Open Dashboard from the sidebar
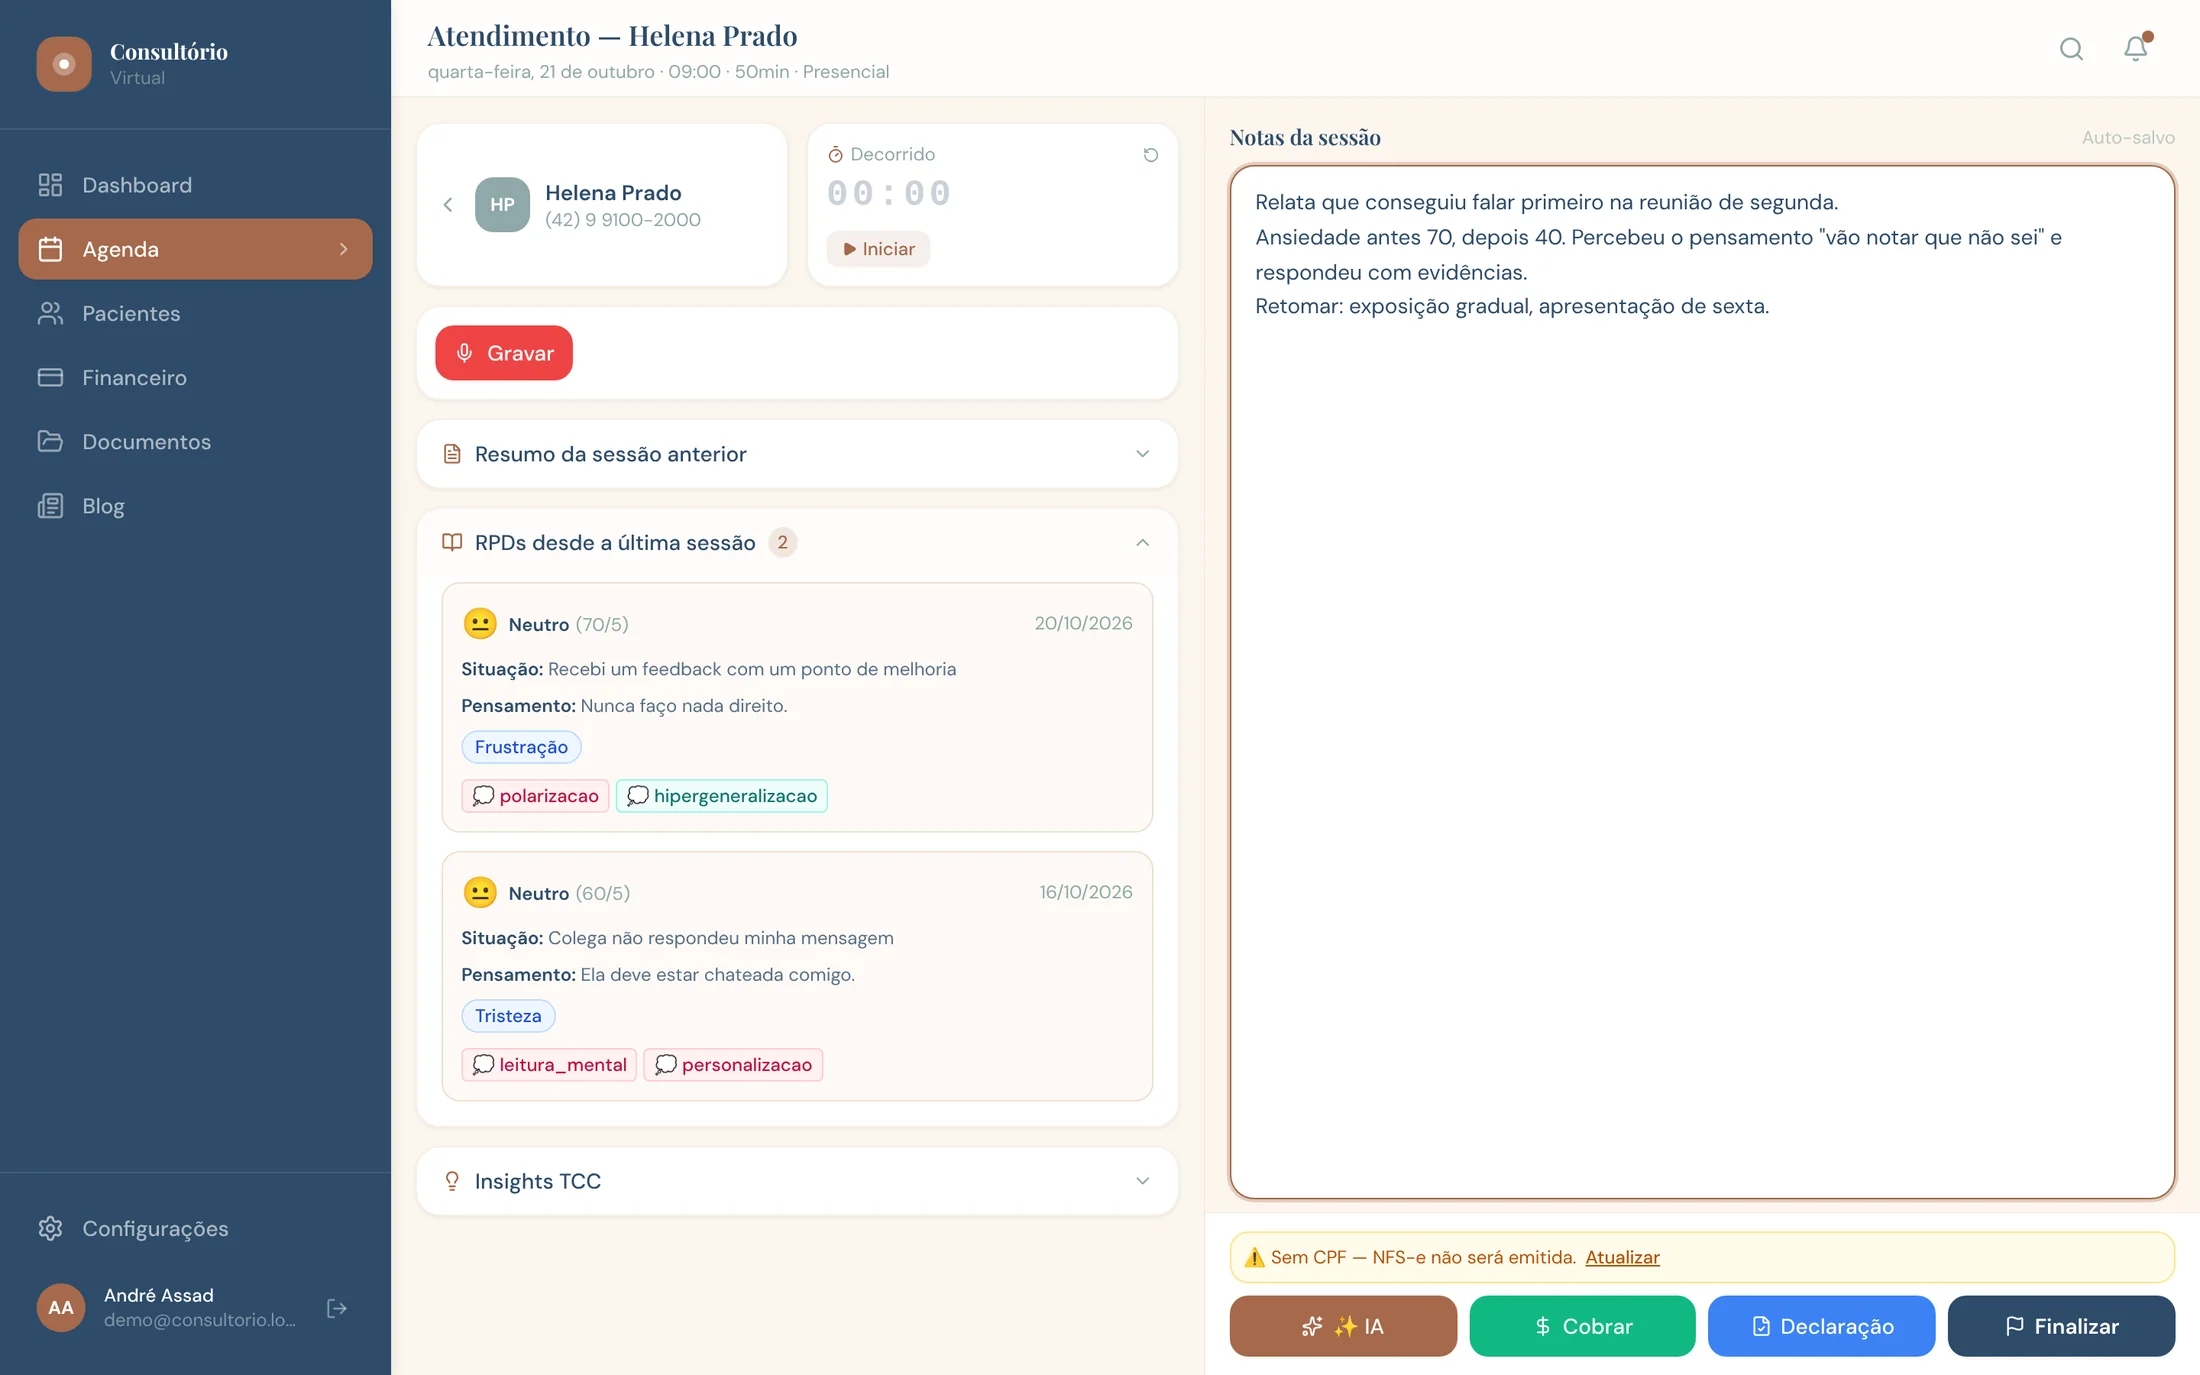 (195, 185)
